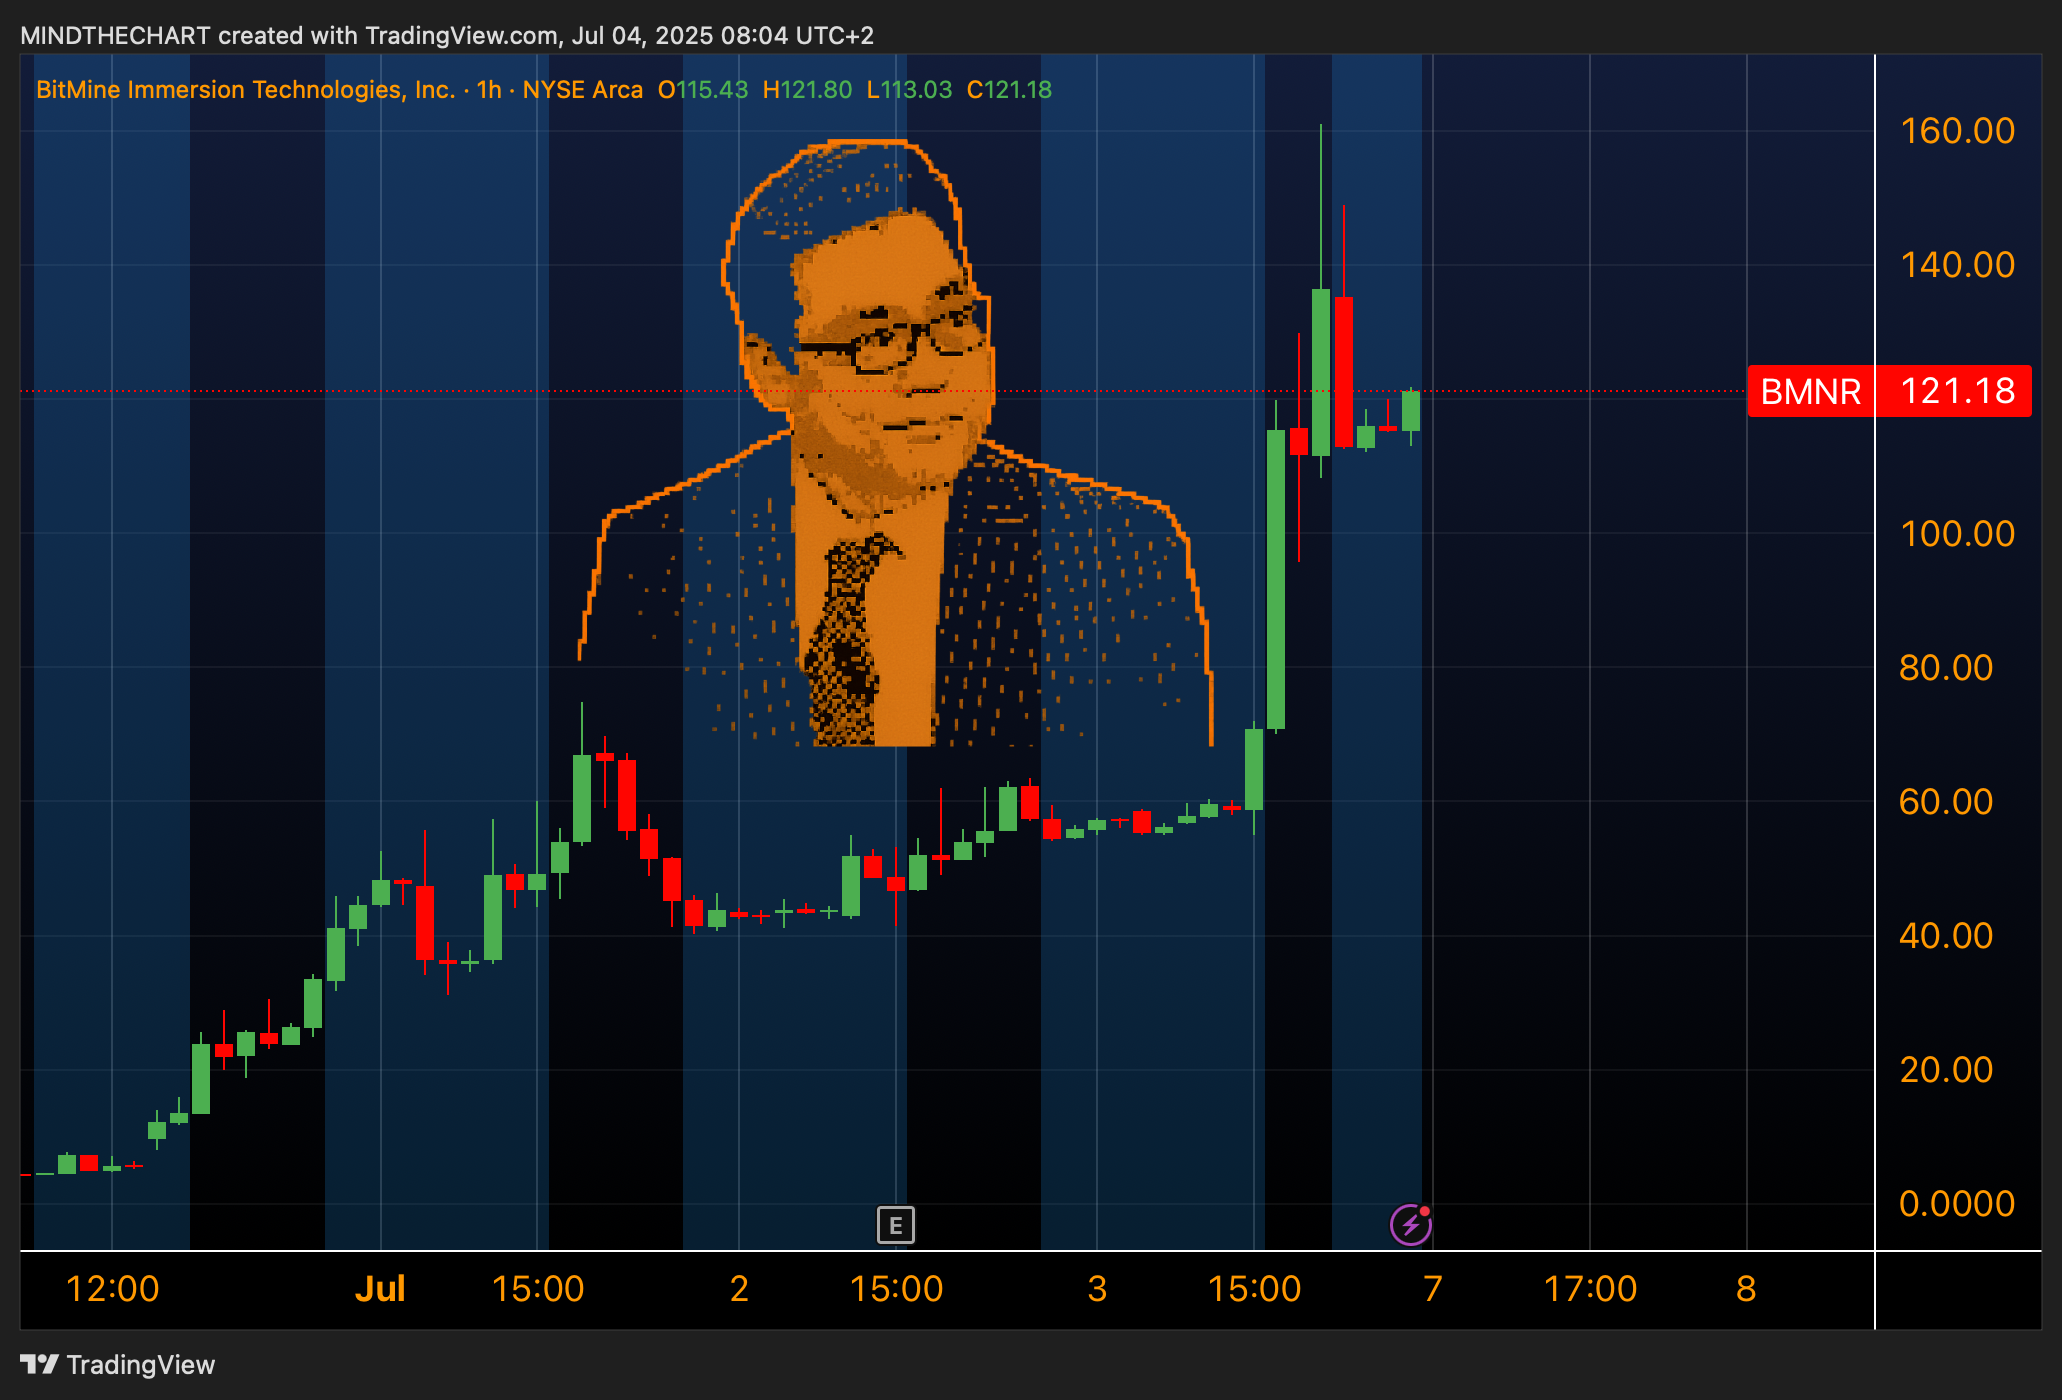Click the 12:00 time axis label
The image size is (2062, 1400).
point(112,1289)
